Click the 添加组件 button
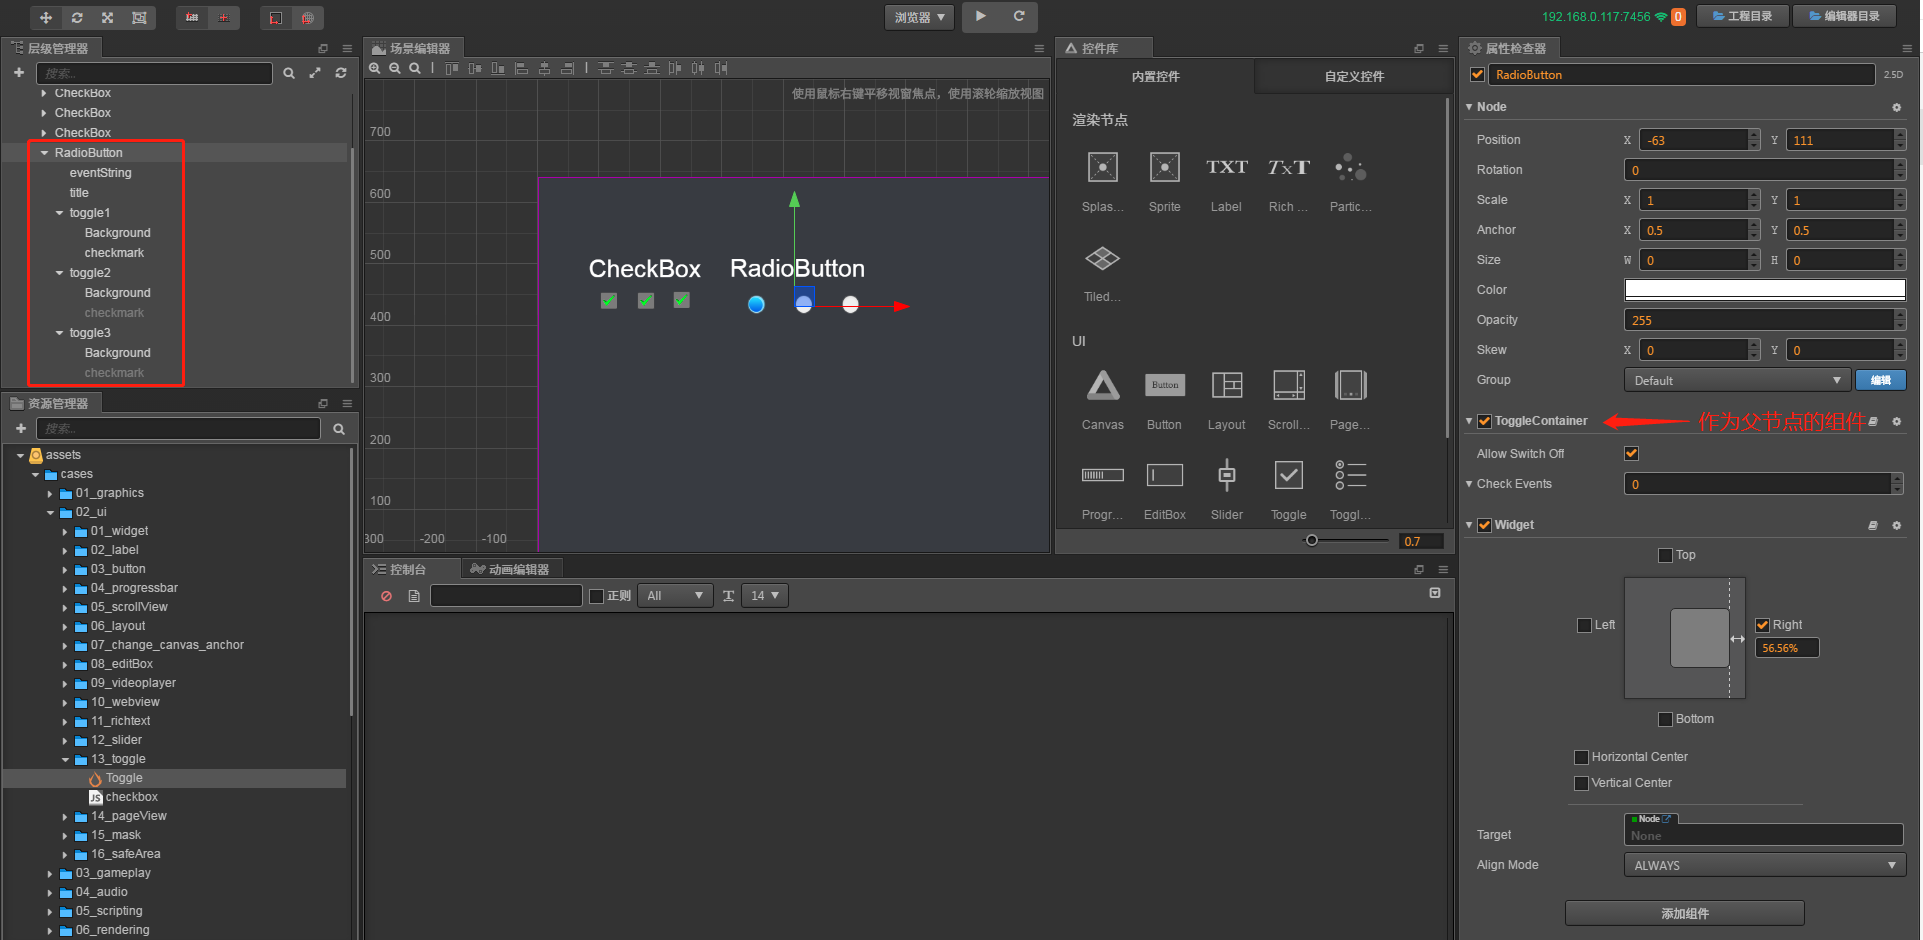The height and width of the screenshot is (940, 1923). coord(1684,912)
